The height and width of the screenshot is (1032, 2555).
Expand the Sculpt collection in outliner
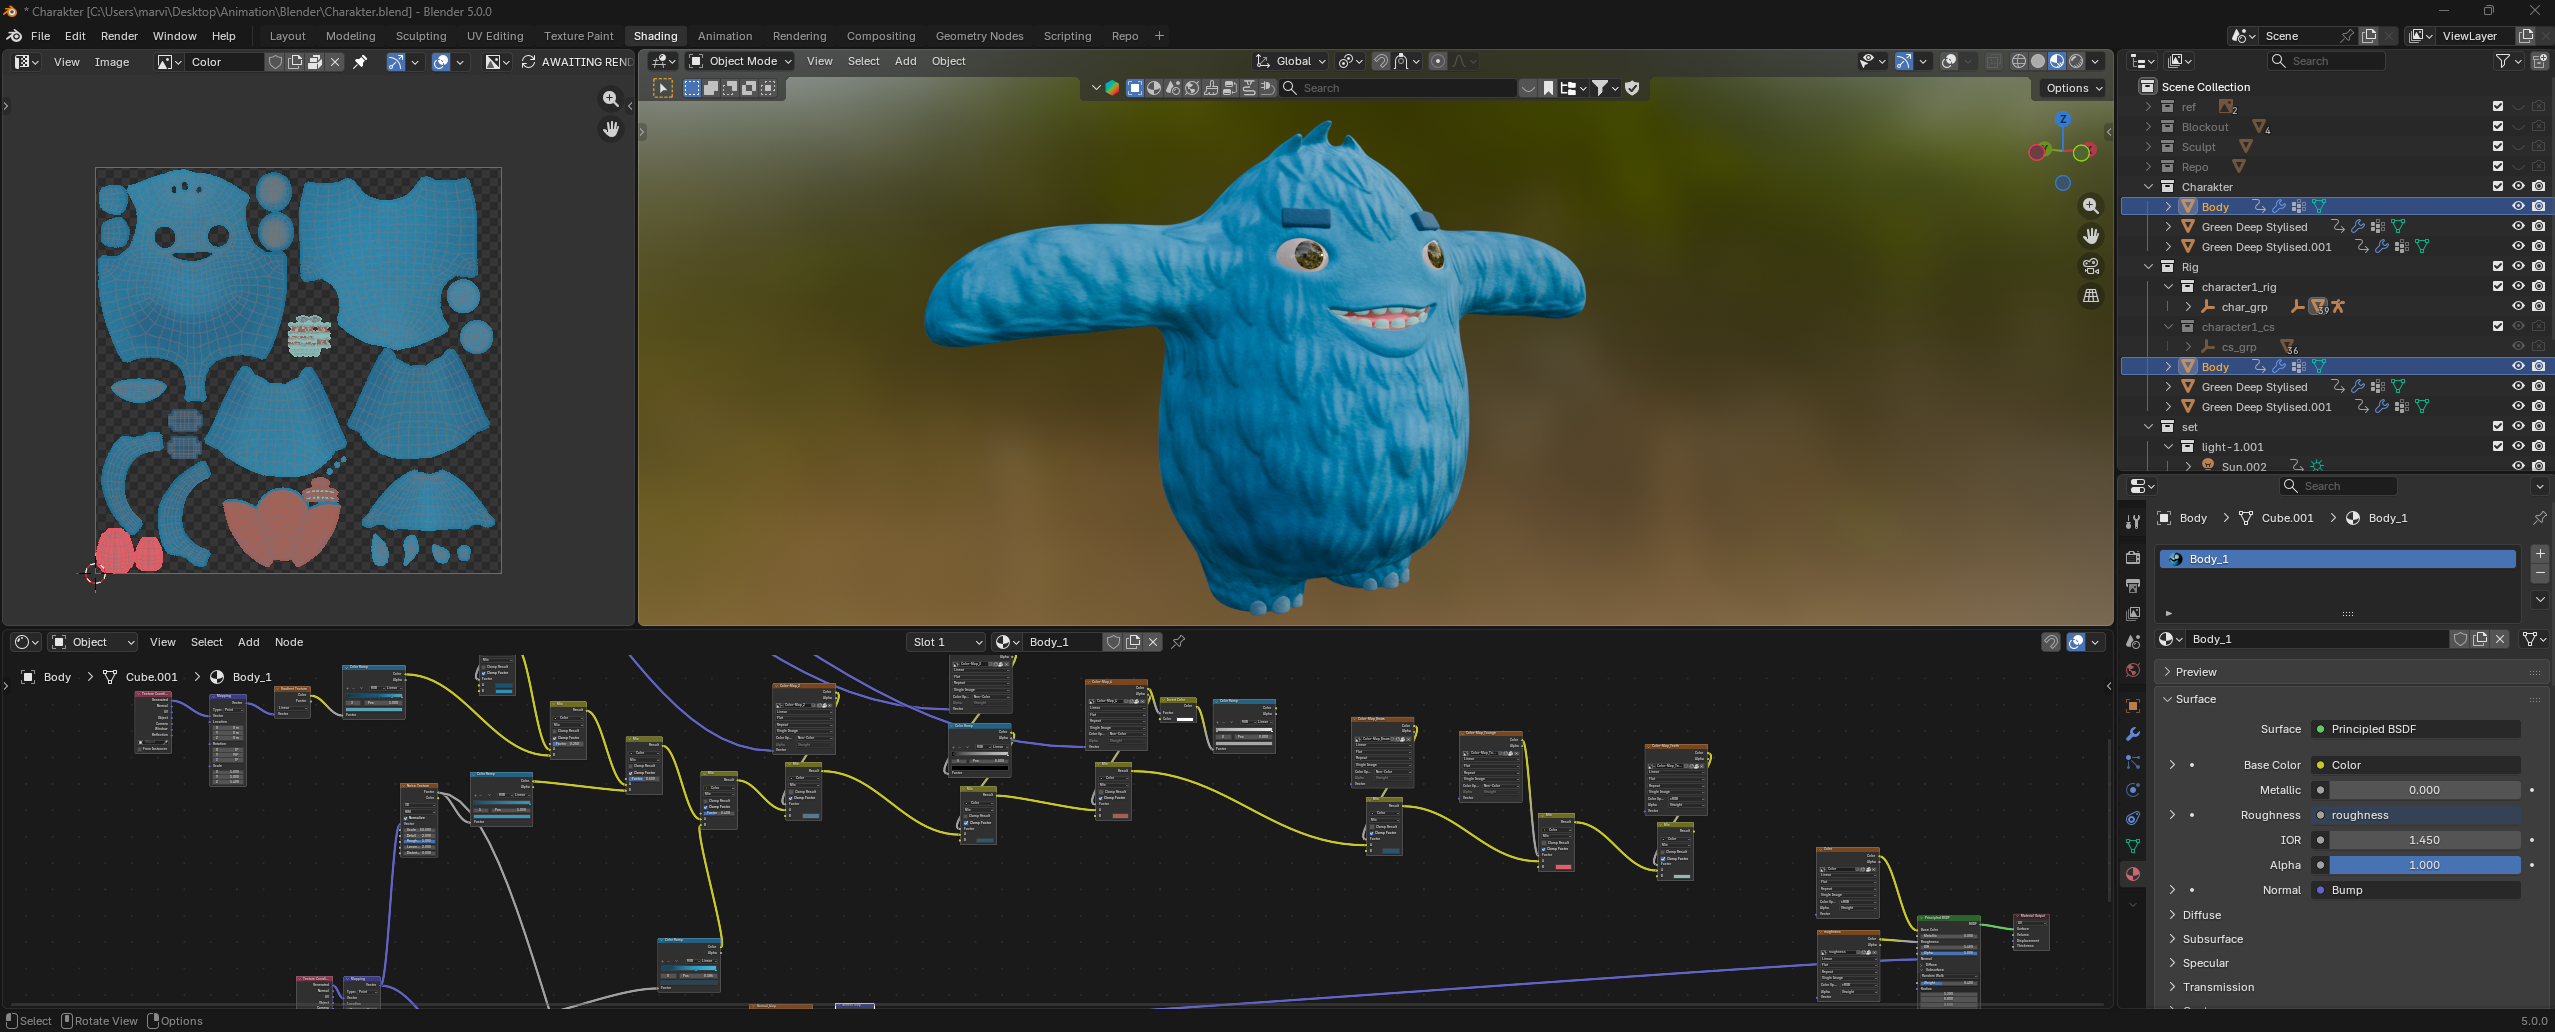pyautogui.click(x=2148, y=147)
